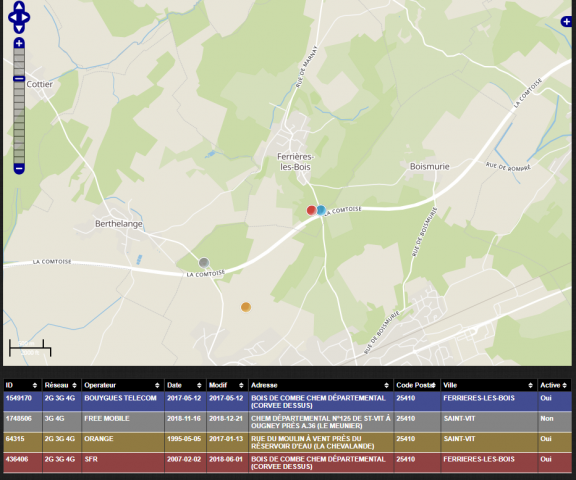Sort table by Modif column
The height and width of the screenshot is (480, 576).
[227, 385]
